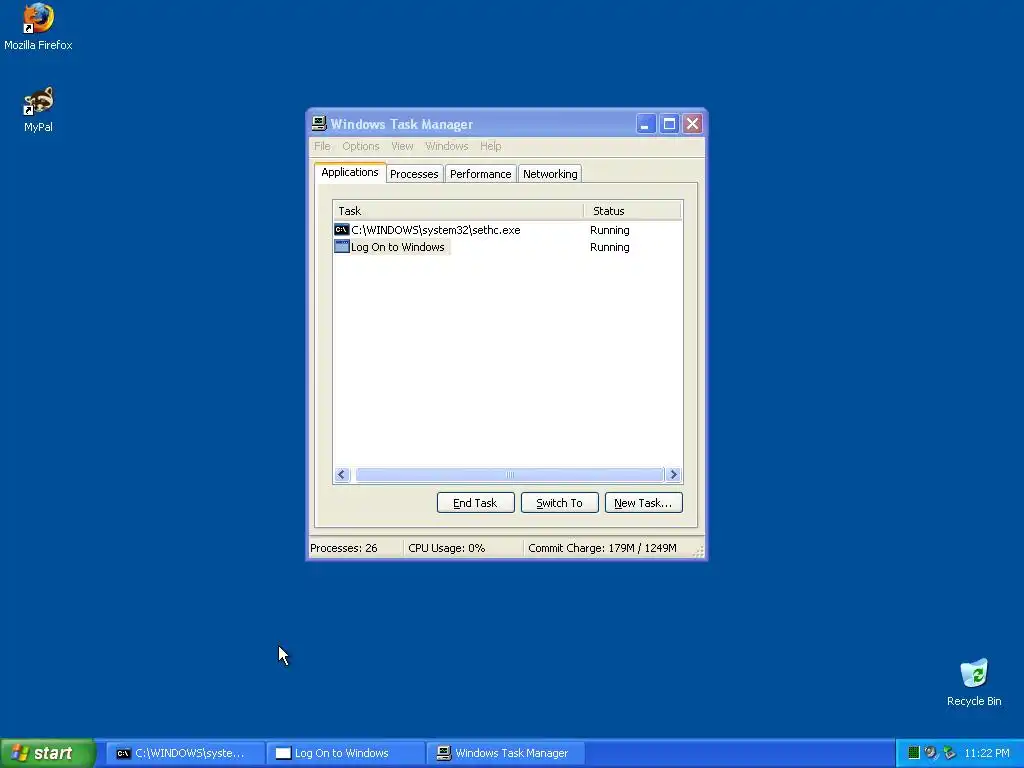Image resolution: width=1024 pixels, height=768 pixels.
Task: Click the Task Manager title bar icon
Action: click(319, 123)
